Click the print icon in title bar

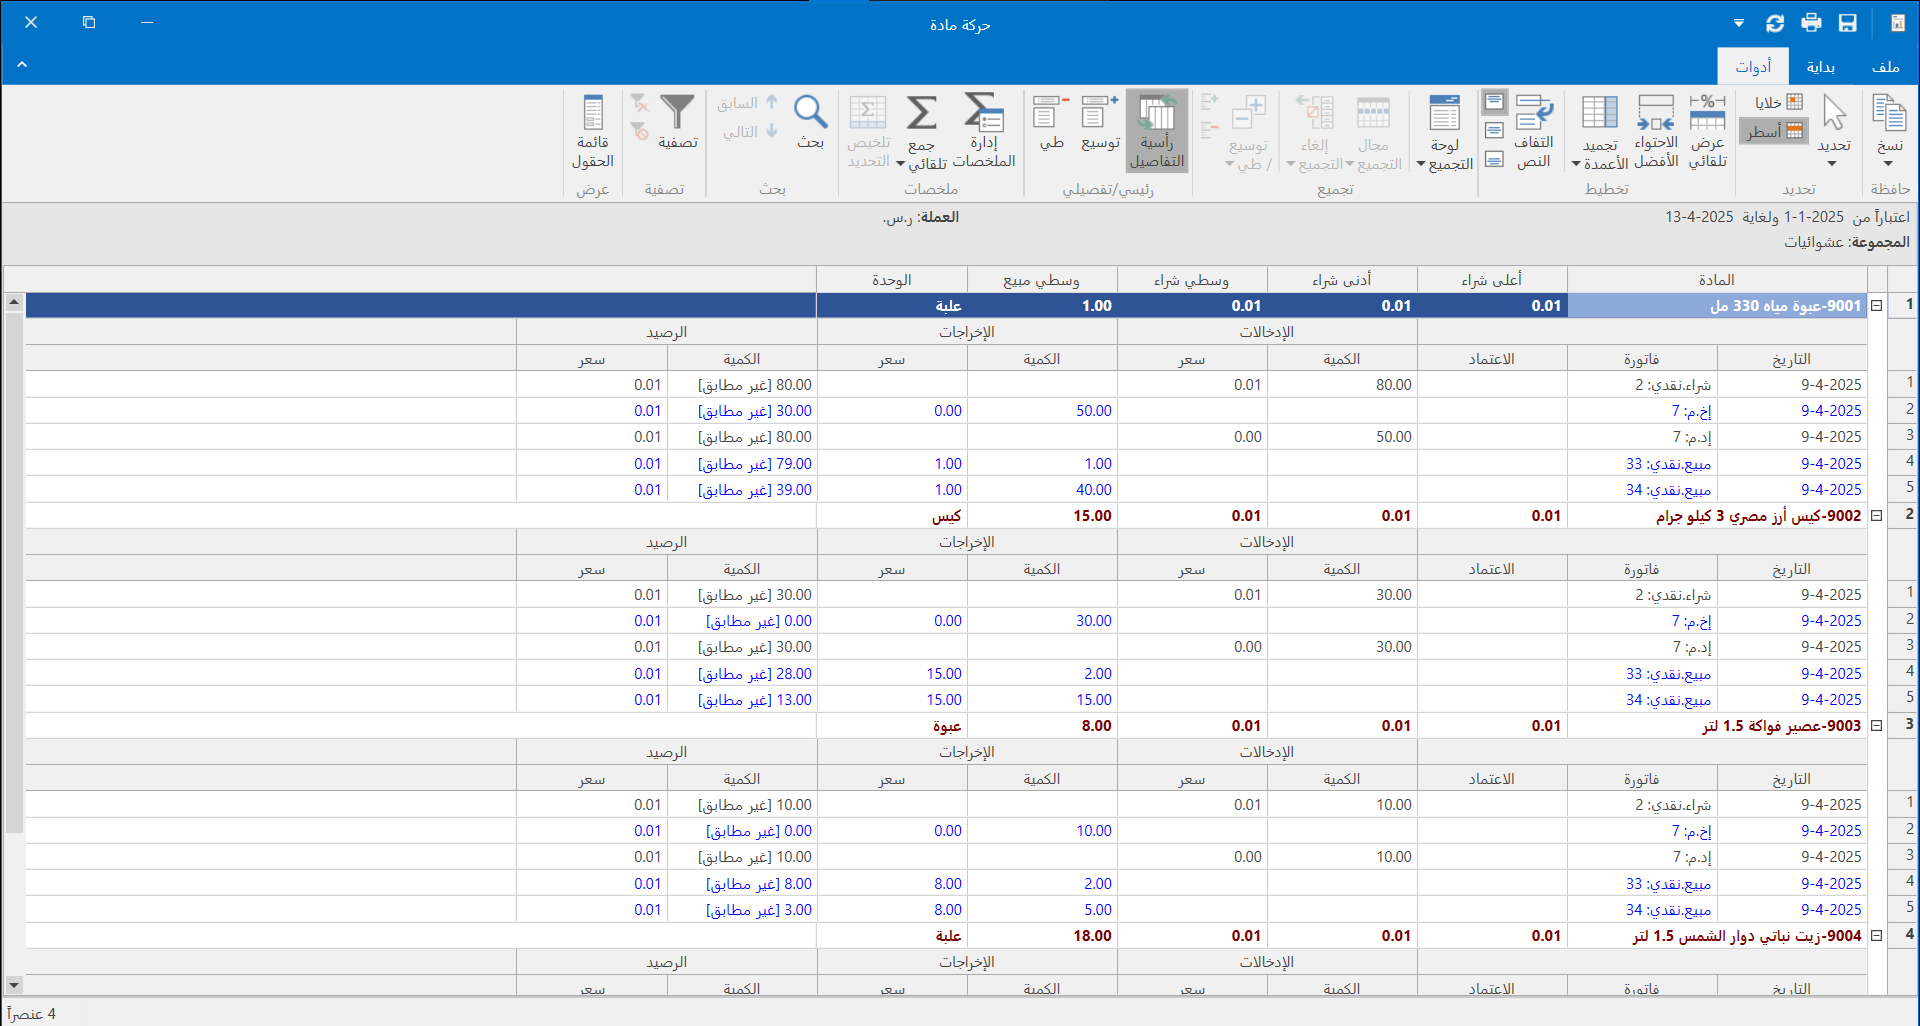tap(1811, 23)
